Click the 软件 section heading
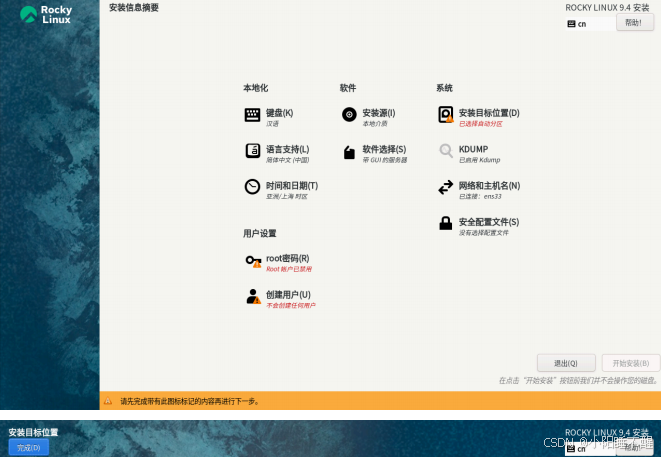Screen dimensions: 661x457 [x=348, y=88]
